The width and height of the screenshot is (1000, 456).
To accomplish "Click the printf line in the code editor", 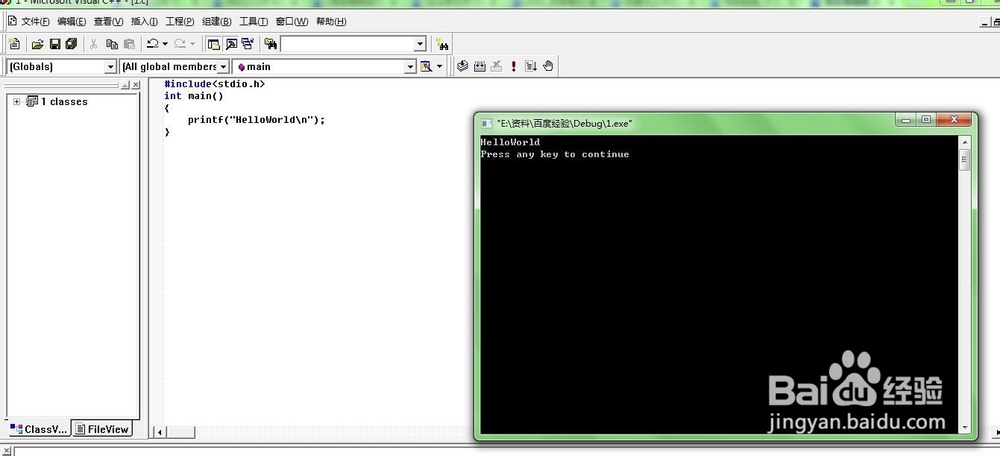I will coord(256,119).
